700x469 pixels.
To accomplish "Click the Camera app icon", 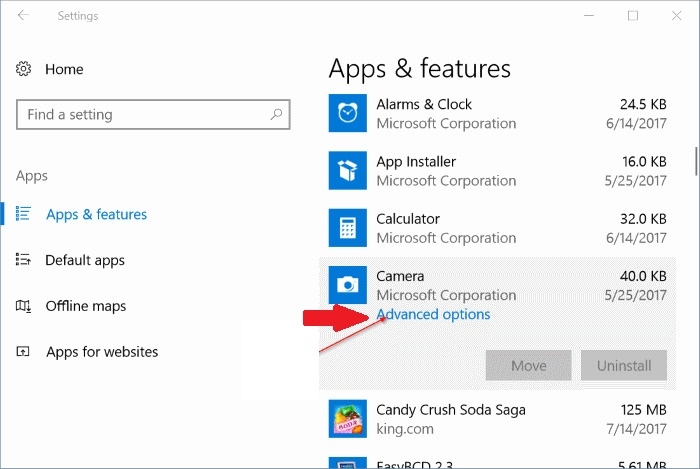I will pyautogui.click(x=348, y=285).
